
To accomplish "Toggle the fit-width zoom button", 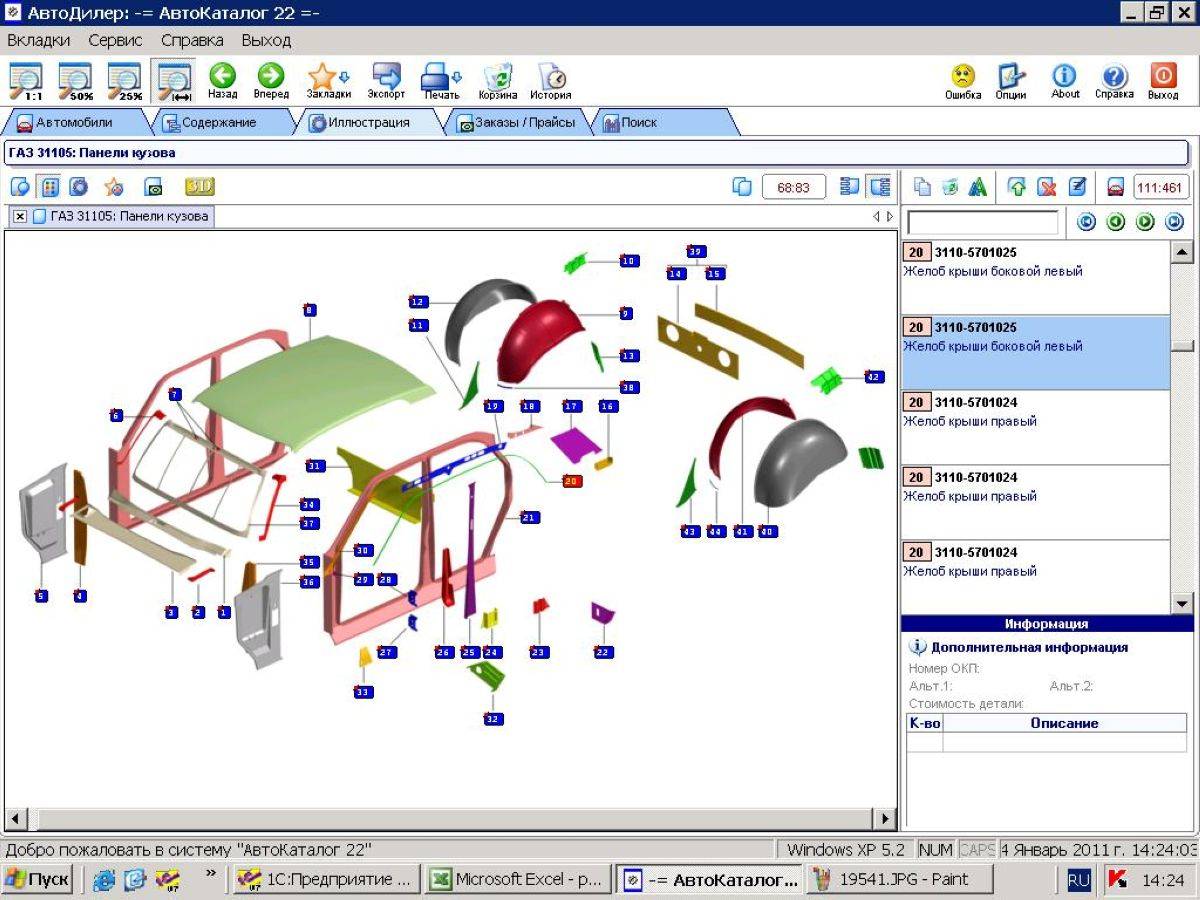I will (x=174, y=81).
